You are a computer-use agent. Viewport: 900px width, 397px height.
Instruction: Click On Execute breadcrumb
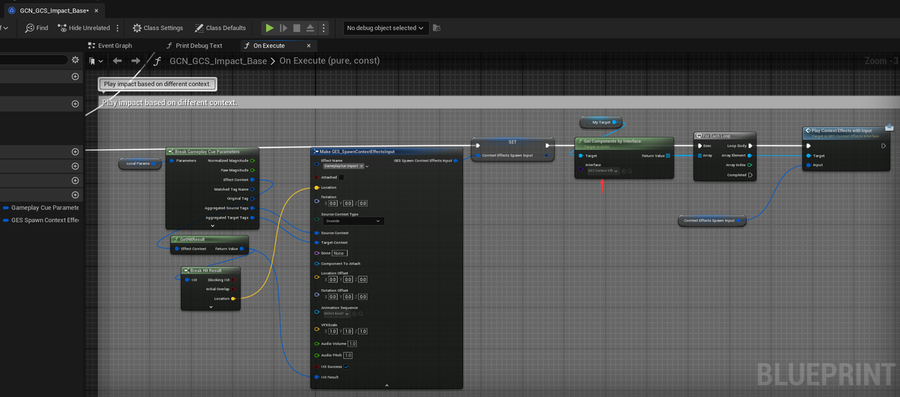click(x=329, y=61)
